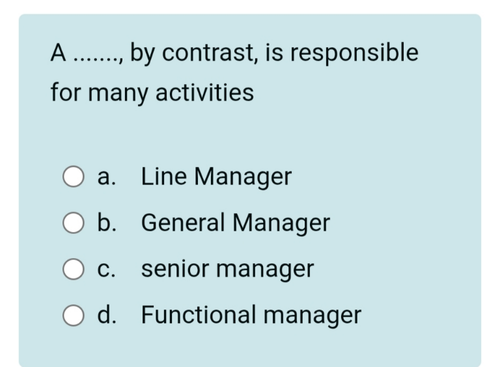Click the word "responsible" in the question
Image resolution: width=500 pixels, height=367 pixels.
(x=354, y=53)
